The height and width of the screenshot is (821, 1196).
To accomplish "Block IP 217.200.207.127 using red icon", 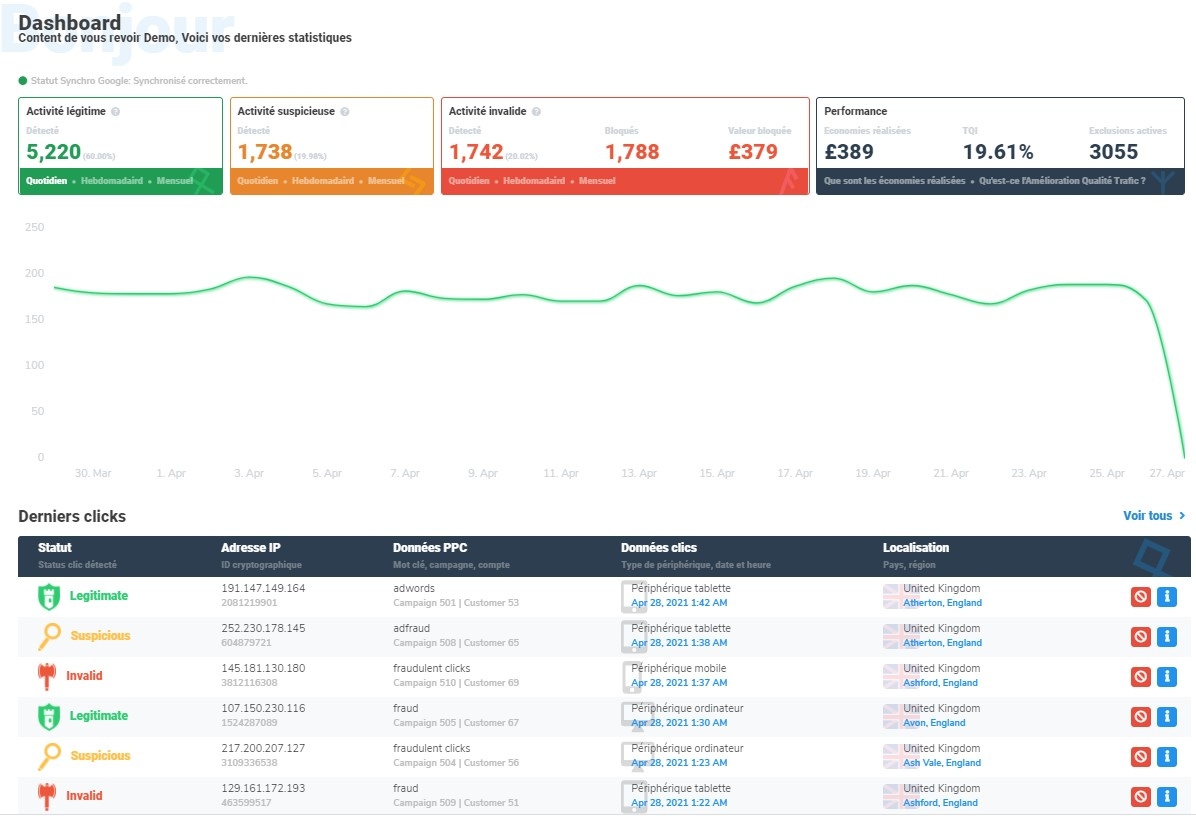I will pos(1140,757).
